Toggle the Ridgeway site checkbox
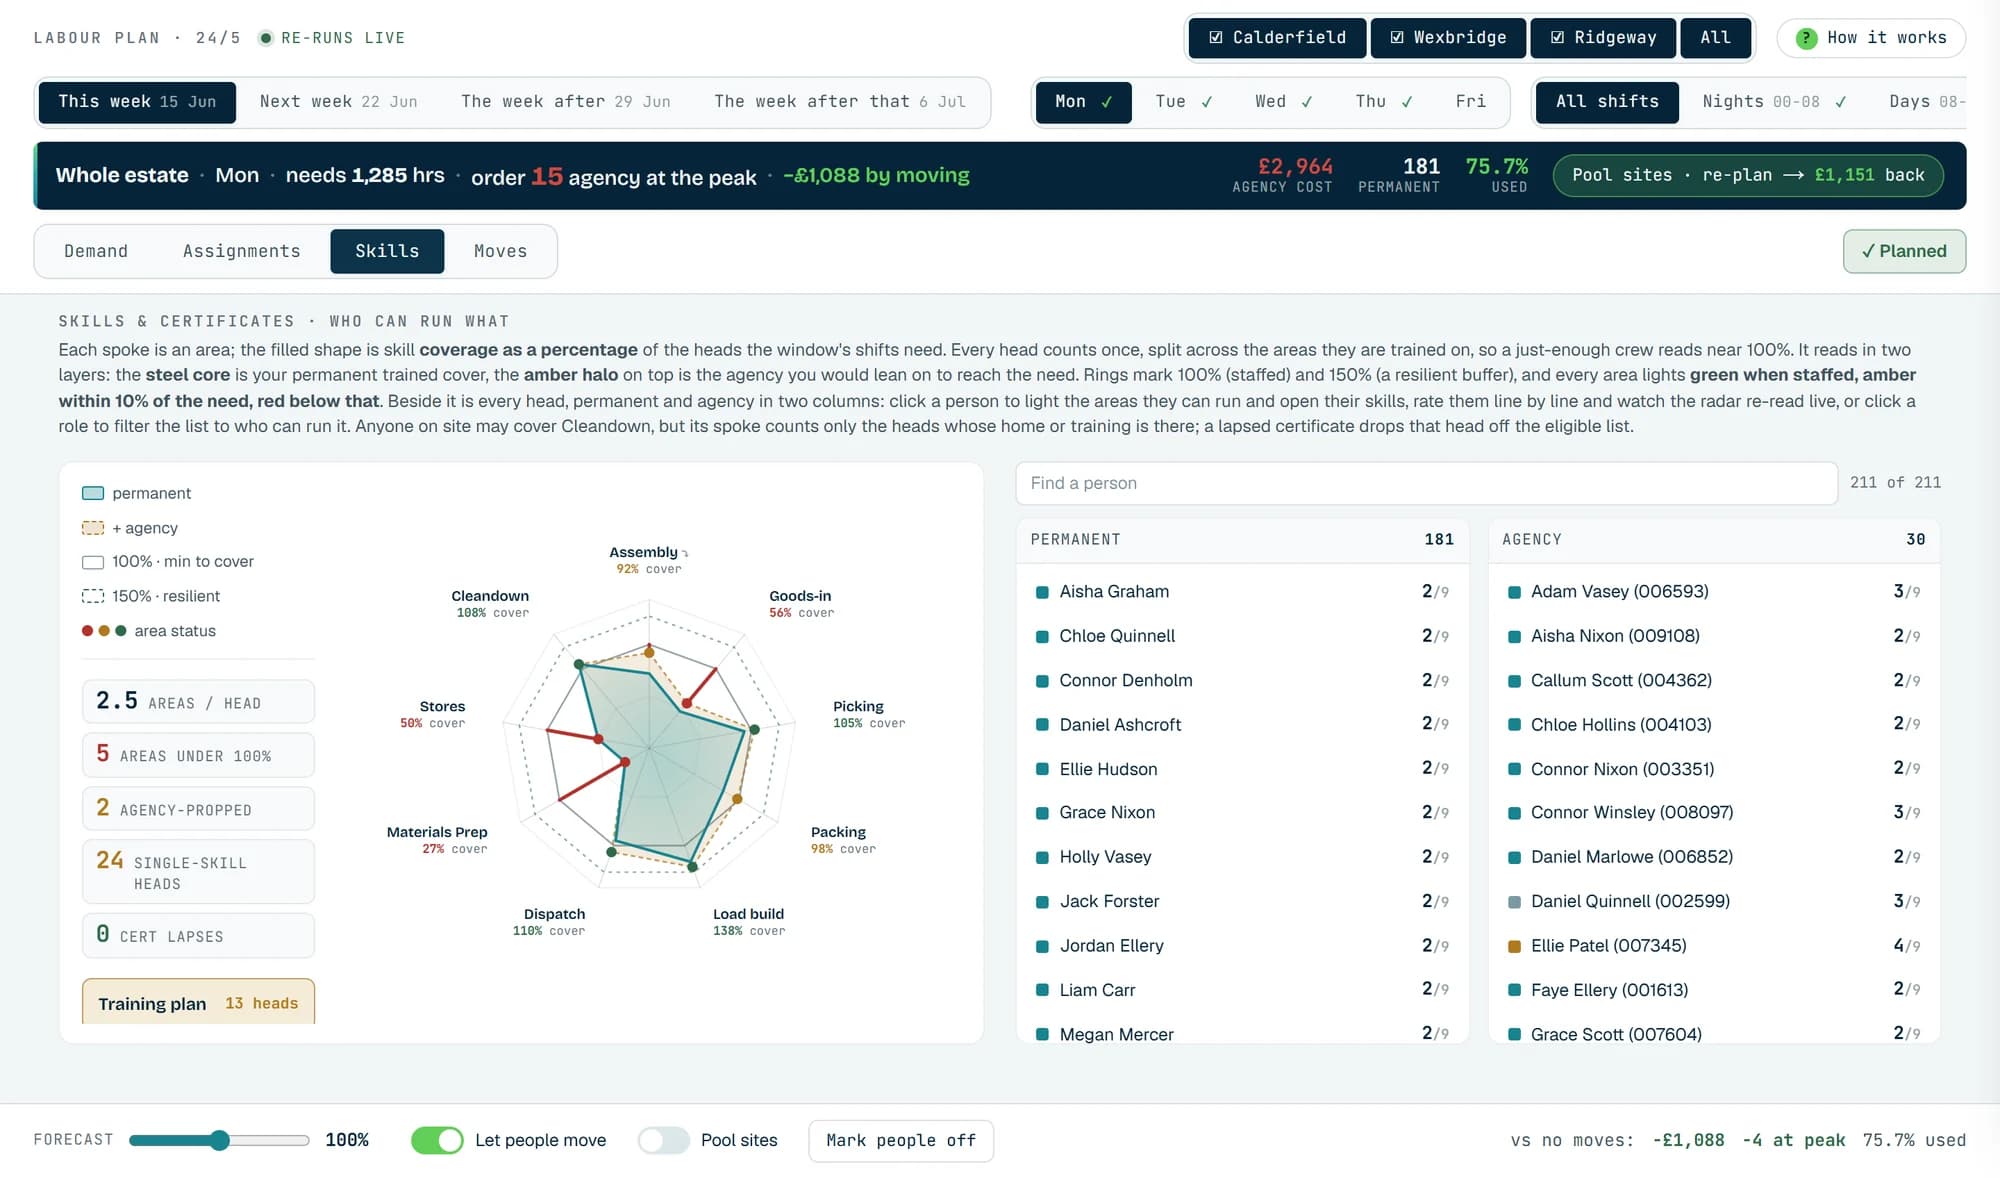The width and height of the screenshot is (2000, 1178). (x=1603, y=38)
